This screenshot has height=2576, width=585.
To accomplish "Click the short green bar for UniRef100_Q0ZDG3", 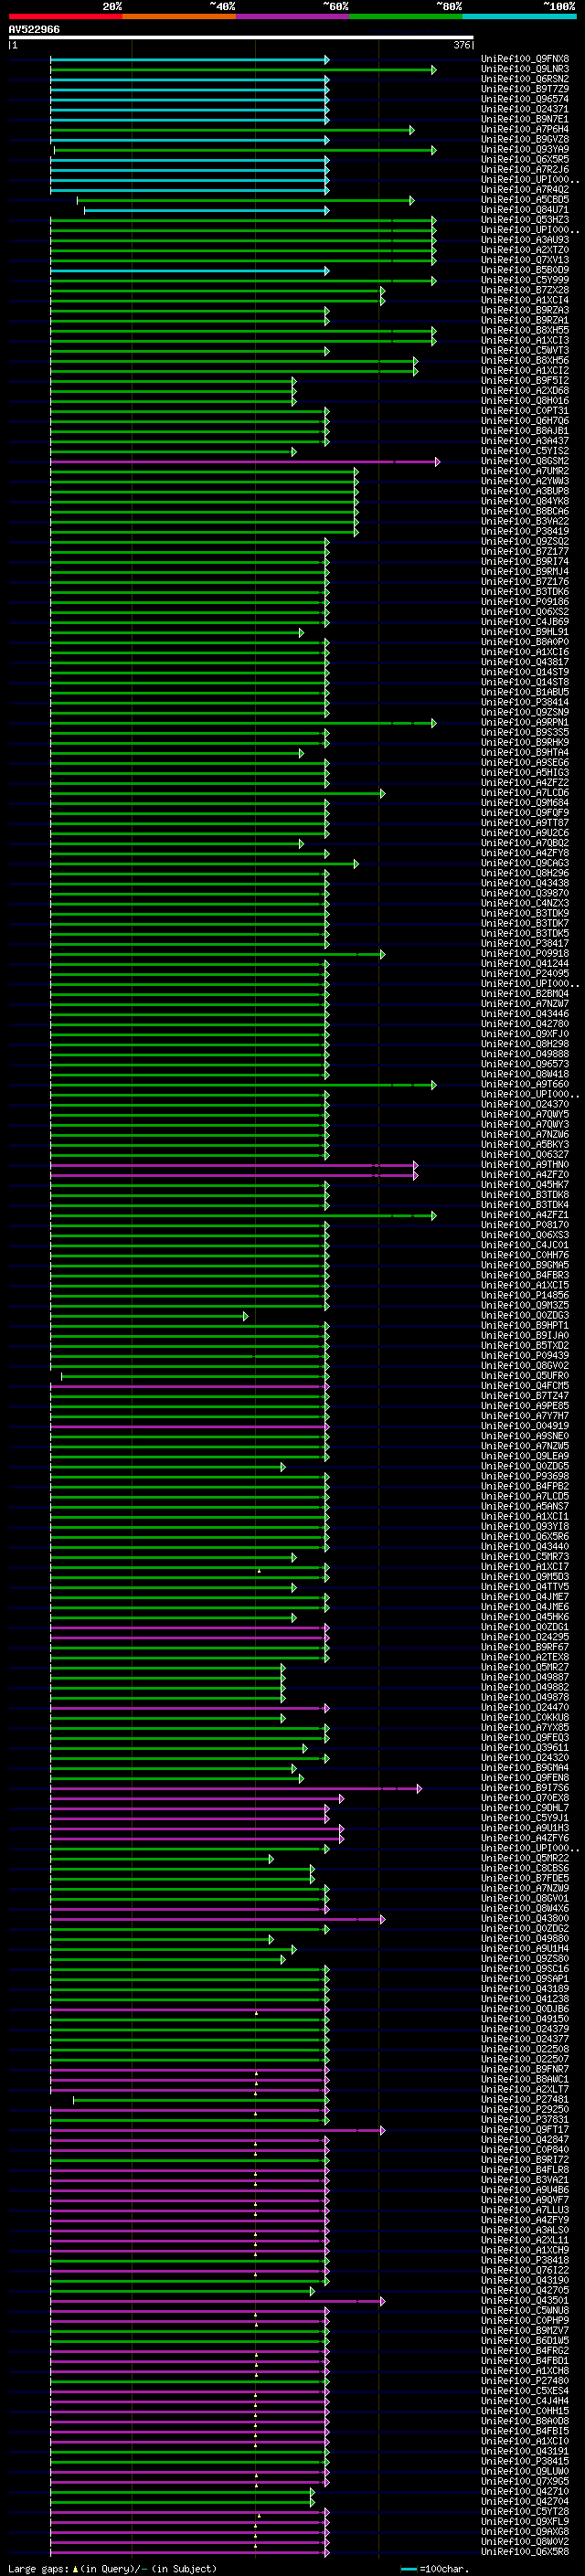I will [x=148, y=1316].
